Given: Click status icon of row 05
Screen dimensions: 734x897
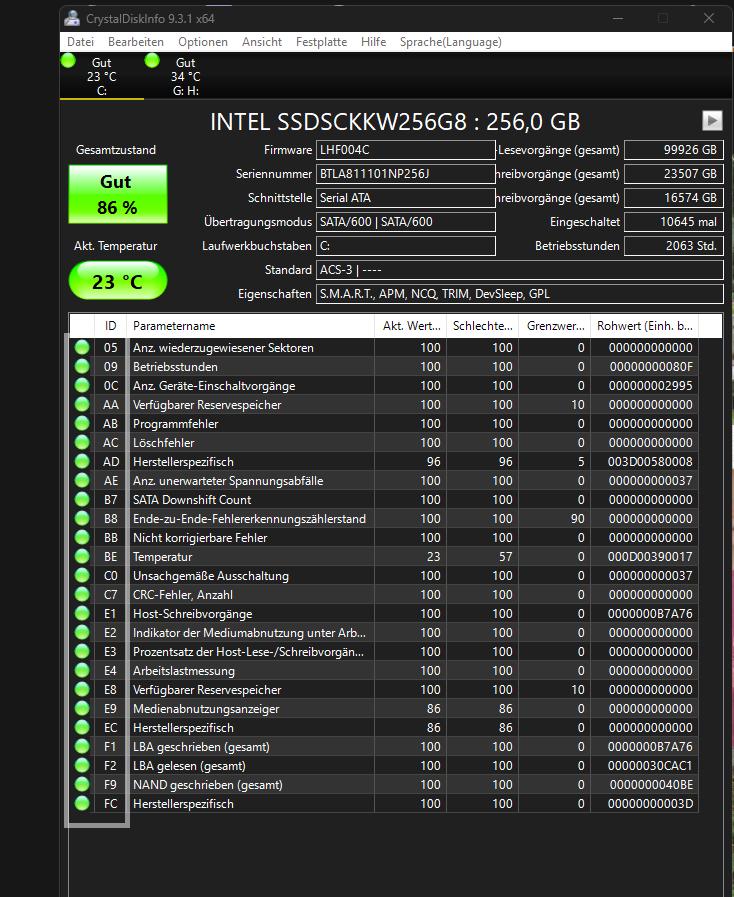Looking at the screenshot, I should [x=82, y=347].
